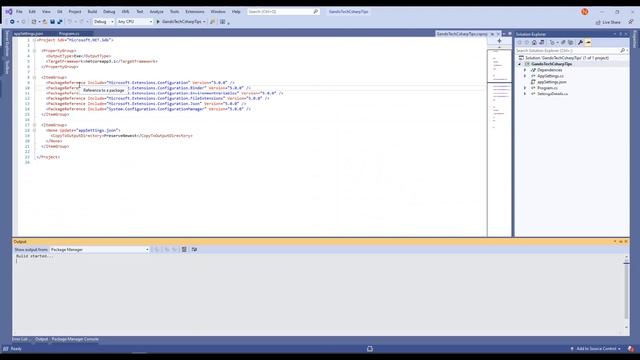640x360 pixels.
Task: Click Add to Source Control
Action: pyautogui.click(x=596, y=349)
